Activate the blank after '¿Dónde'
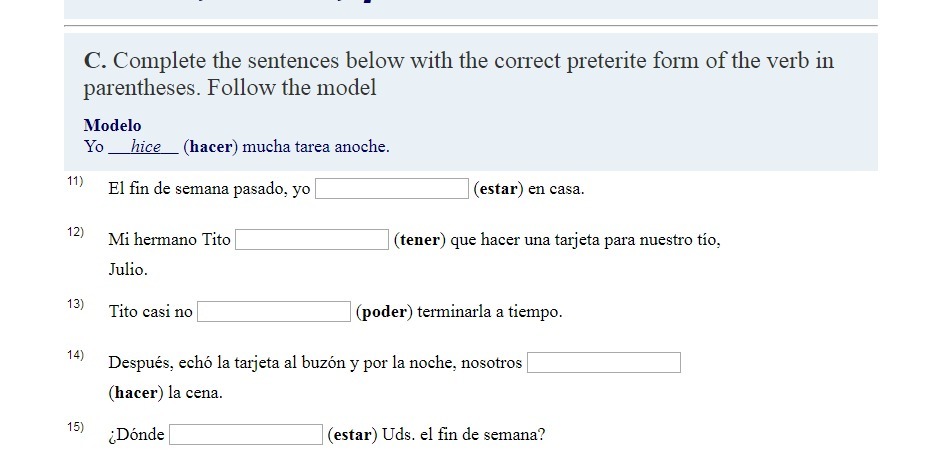 pyautogui.click(x=246, y=434)
